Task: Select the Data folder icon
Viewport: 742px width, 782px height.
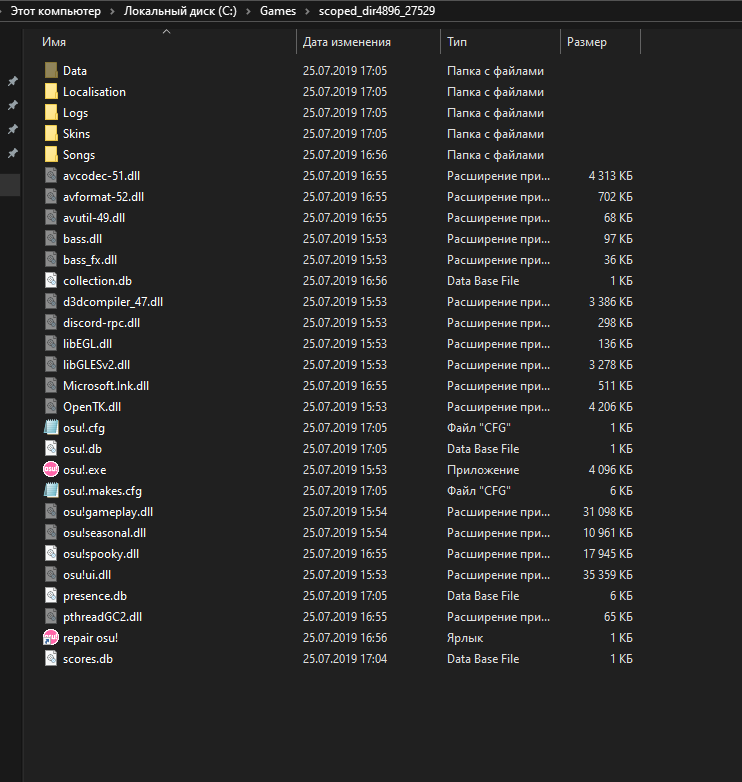Action: 51,70
